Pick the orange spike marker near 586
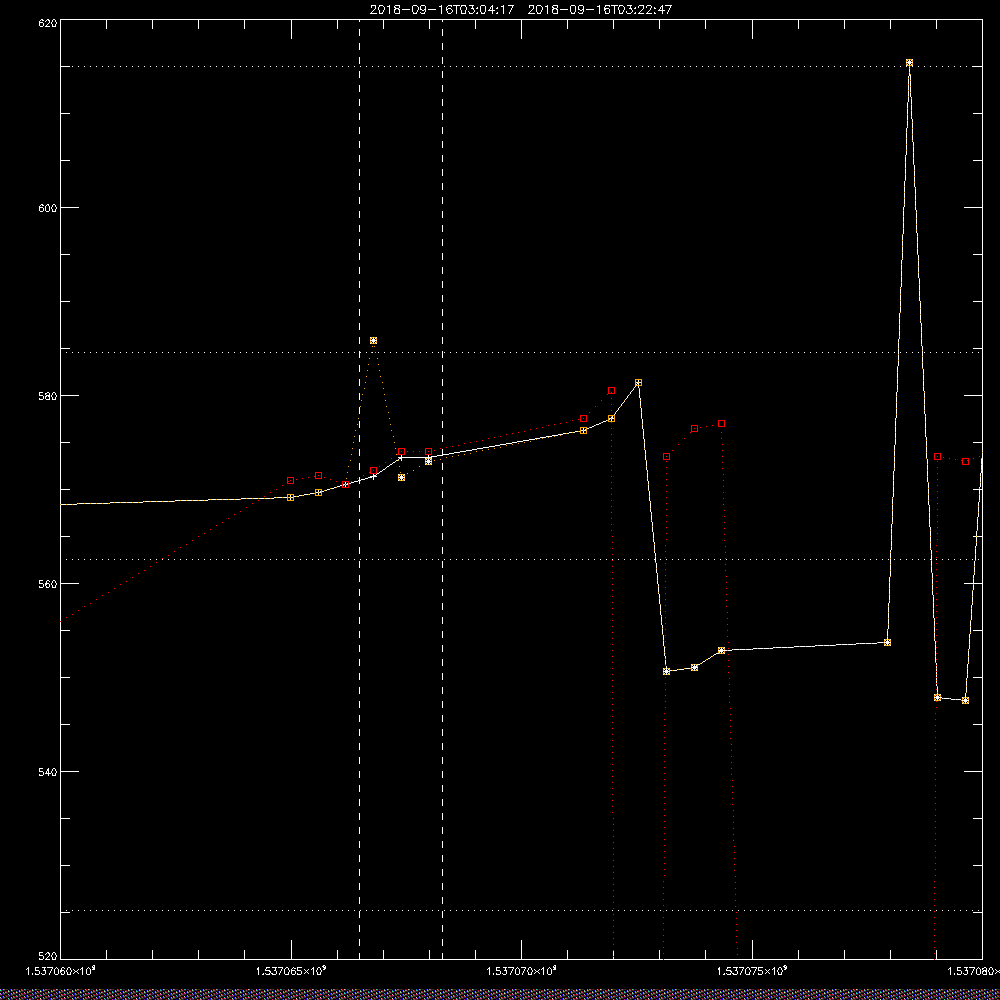This screenshot has height=1000, width=1000. [374, 341]
